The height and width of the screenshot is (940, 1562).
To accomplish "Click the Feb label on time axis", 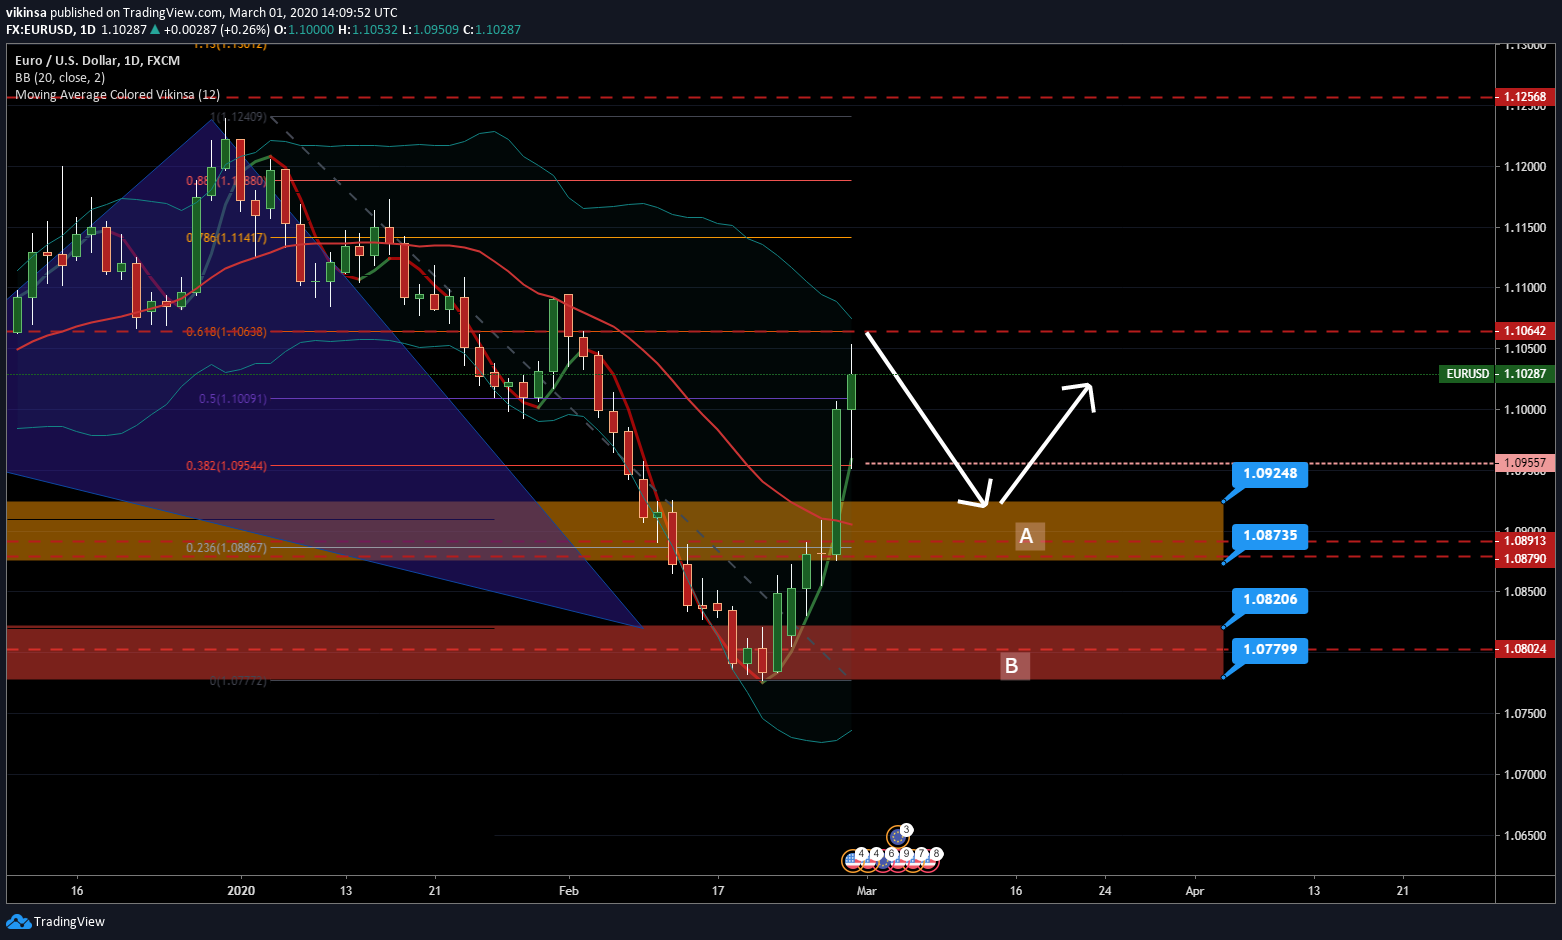I will pyautogui.click(x=569, y=891).
